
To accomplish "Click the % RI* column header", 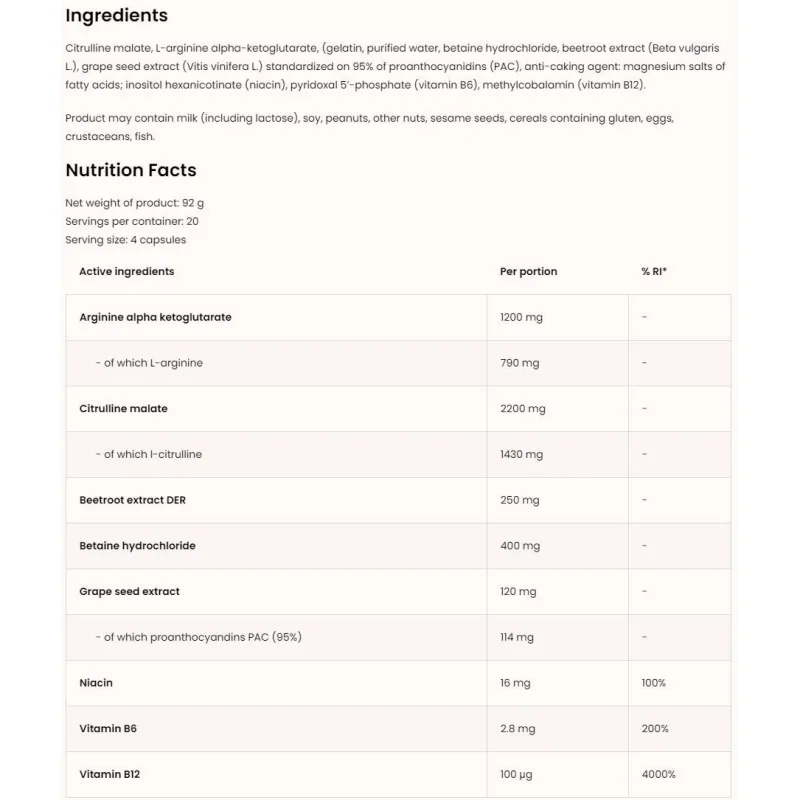I will [x=654, y=271].
